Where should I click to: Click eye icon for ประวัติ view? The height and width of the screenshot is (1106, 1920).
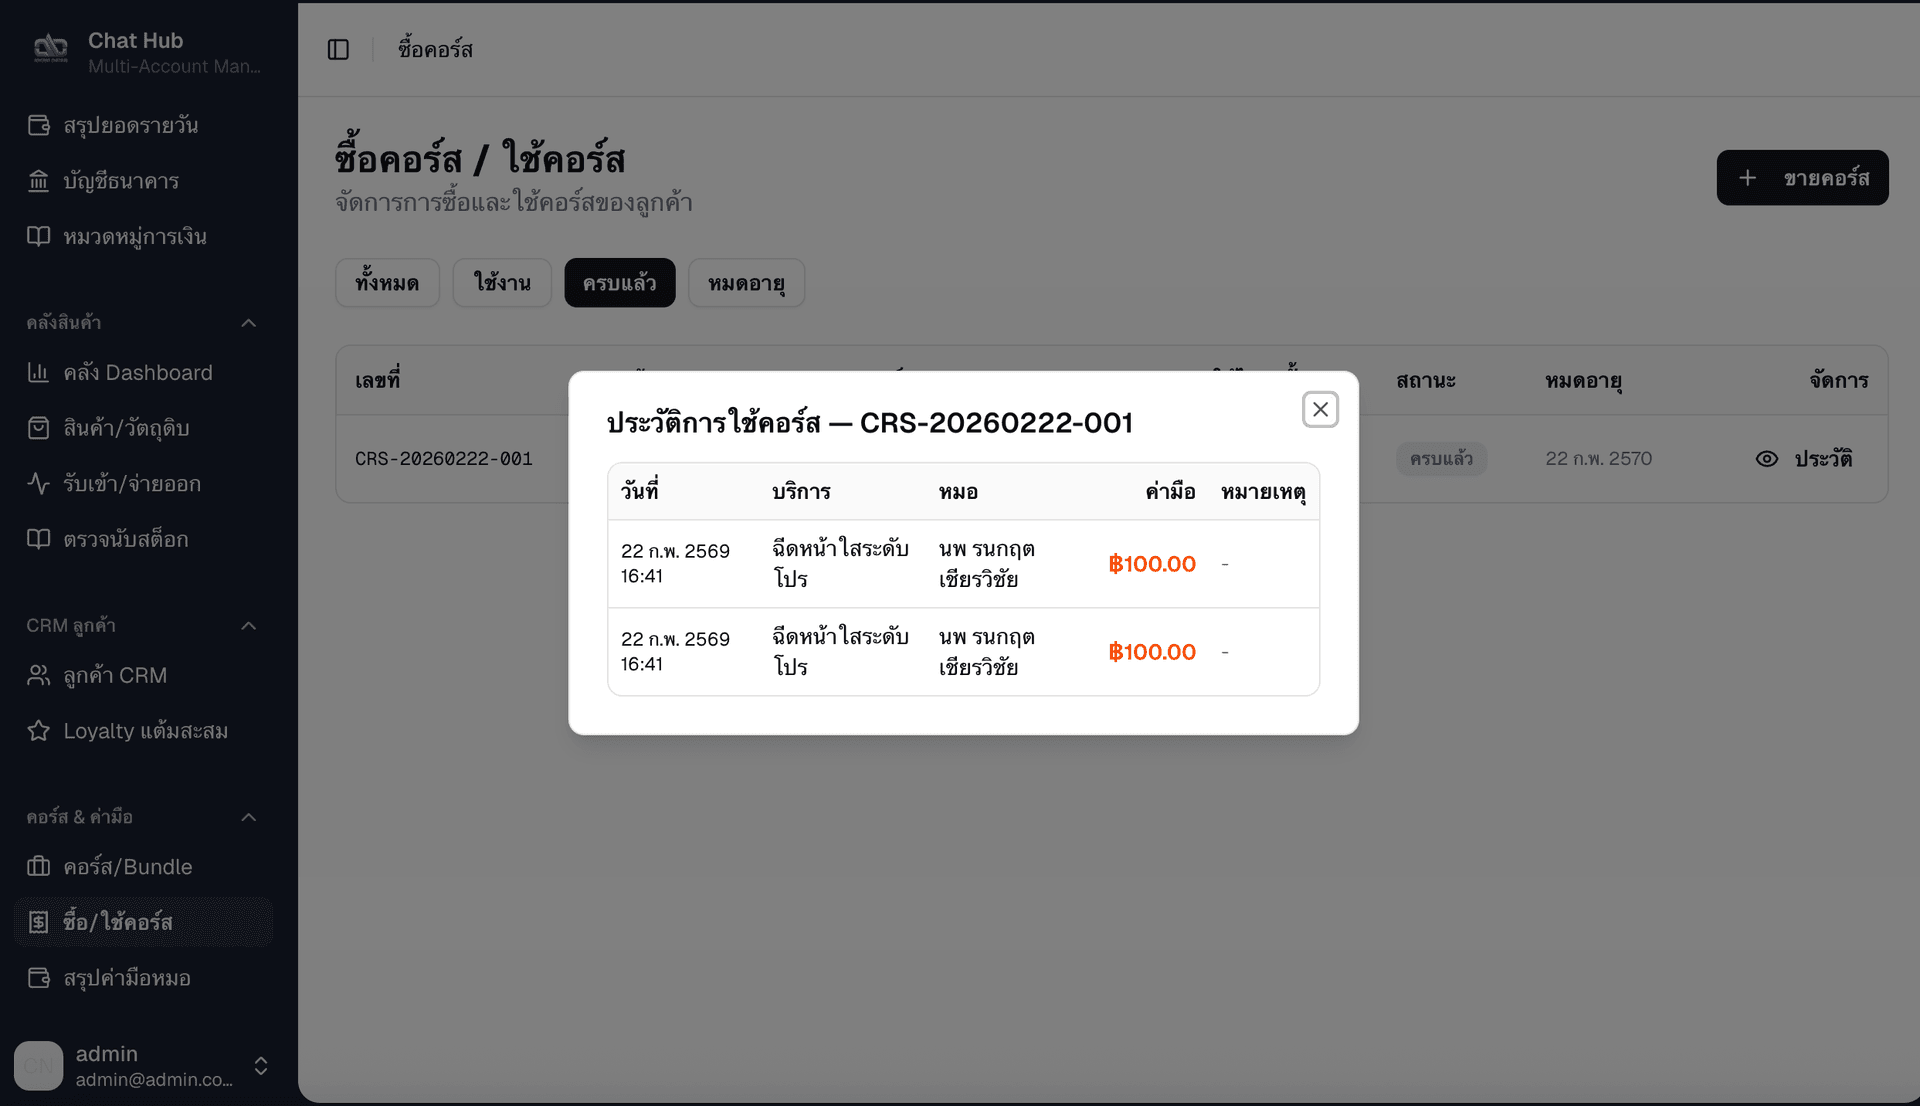click(1767, 459)
